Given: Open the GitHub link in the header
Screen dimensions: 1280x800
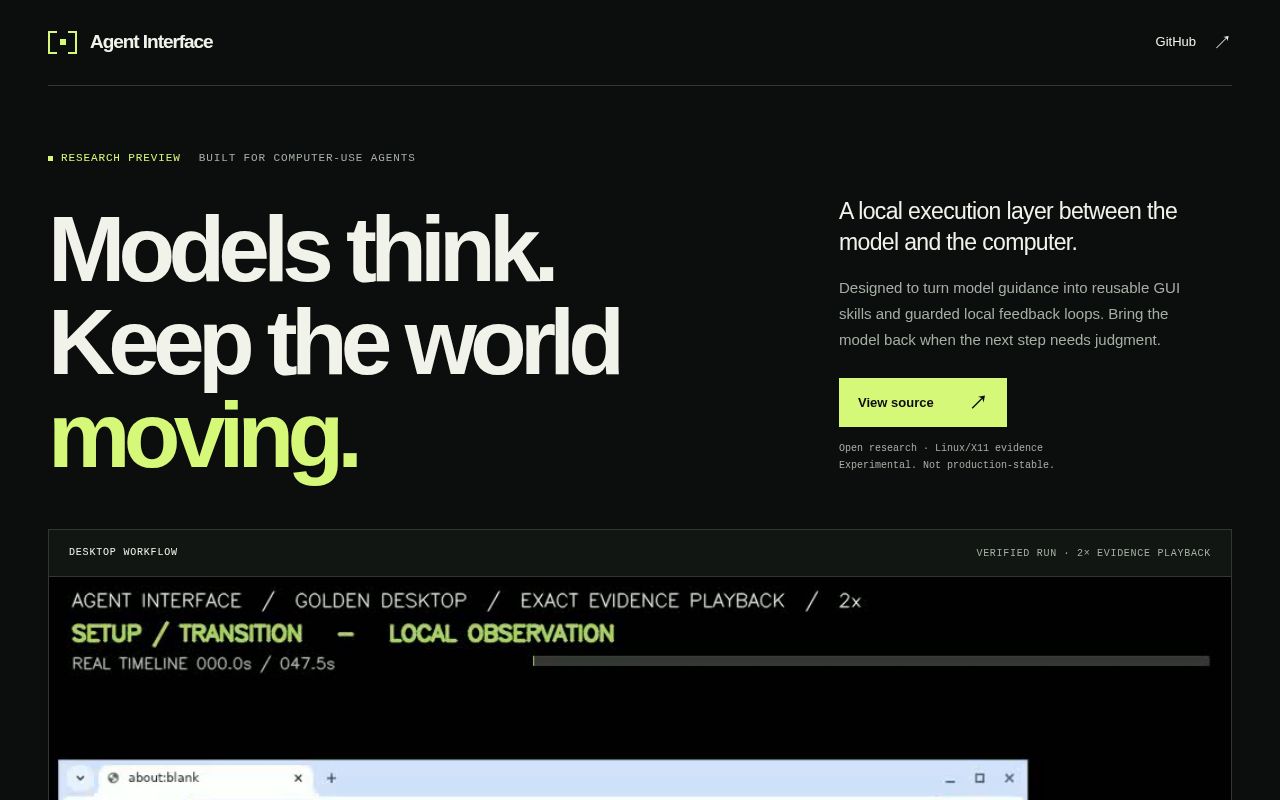Looking at the screenshot, I should [1175, 42].
